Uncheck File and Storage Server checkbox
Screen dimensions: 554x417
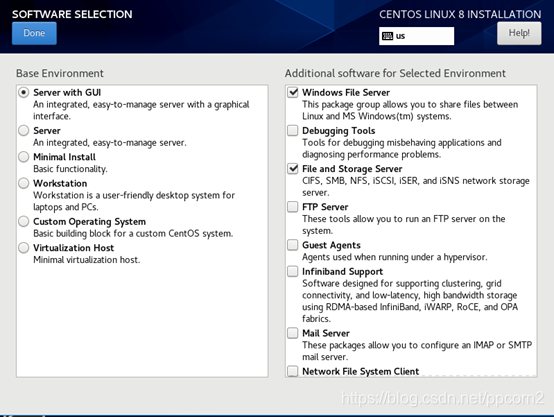click(293, 169)
